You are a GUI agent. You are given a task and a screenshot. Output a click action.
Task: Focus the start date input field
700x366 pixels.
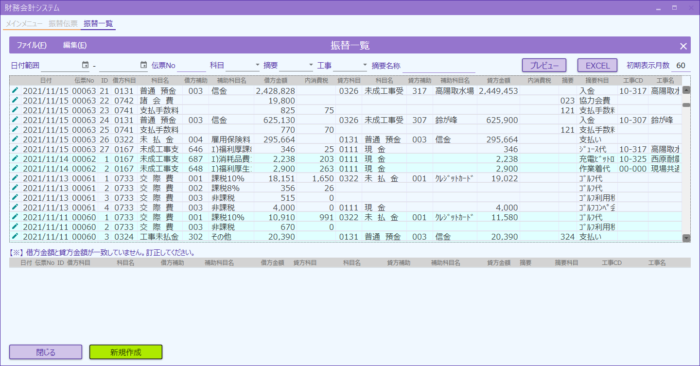click(x=61, y=66)
